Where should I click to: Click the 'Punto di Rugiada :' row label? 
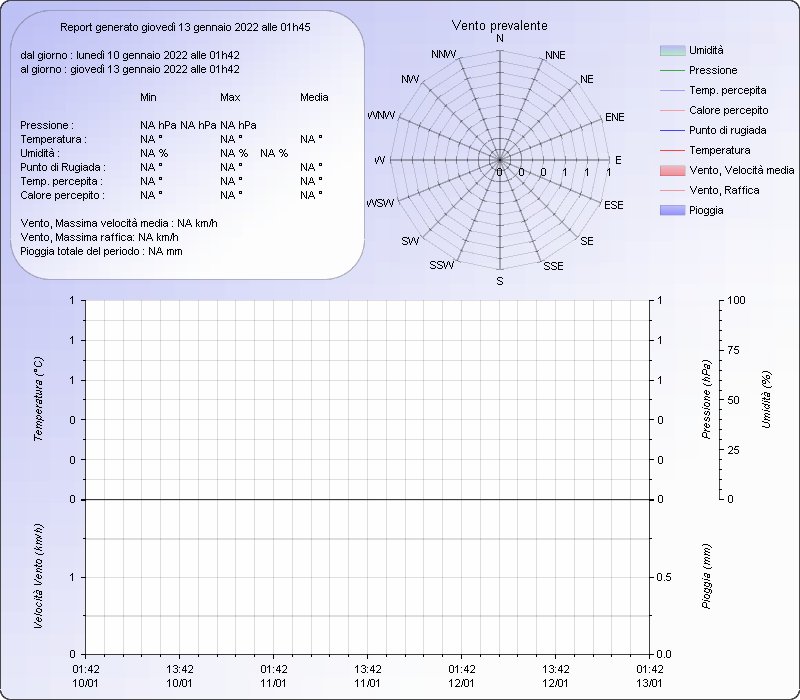pyautogui.click(x=63, y=167)
